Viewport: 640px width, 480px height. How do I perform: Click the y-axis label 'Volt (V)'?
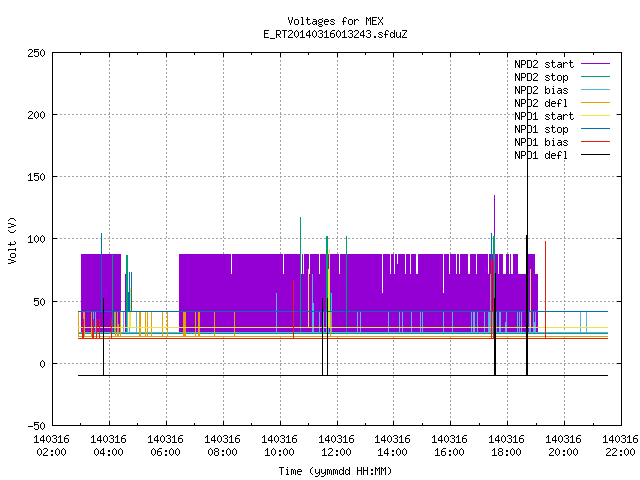[x=12, y=240]
